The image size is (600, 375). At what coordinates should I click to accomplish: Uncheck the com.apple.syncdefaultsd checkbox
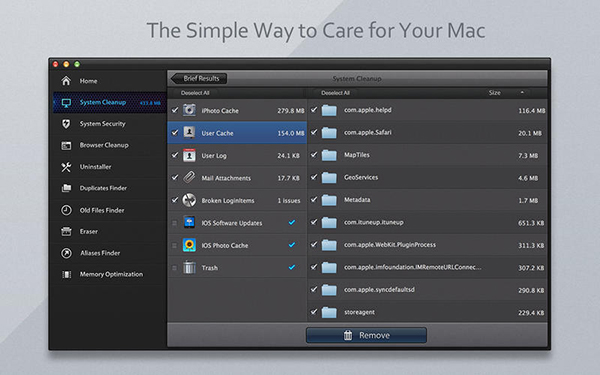pos(314,289)
